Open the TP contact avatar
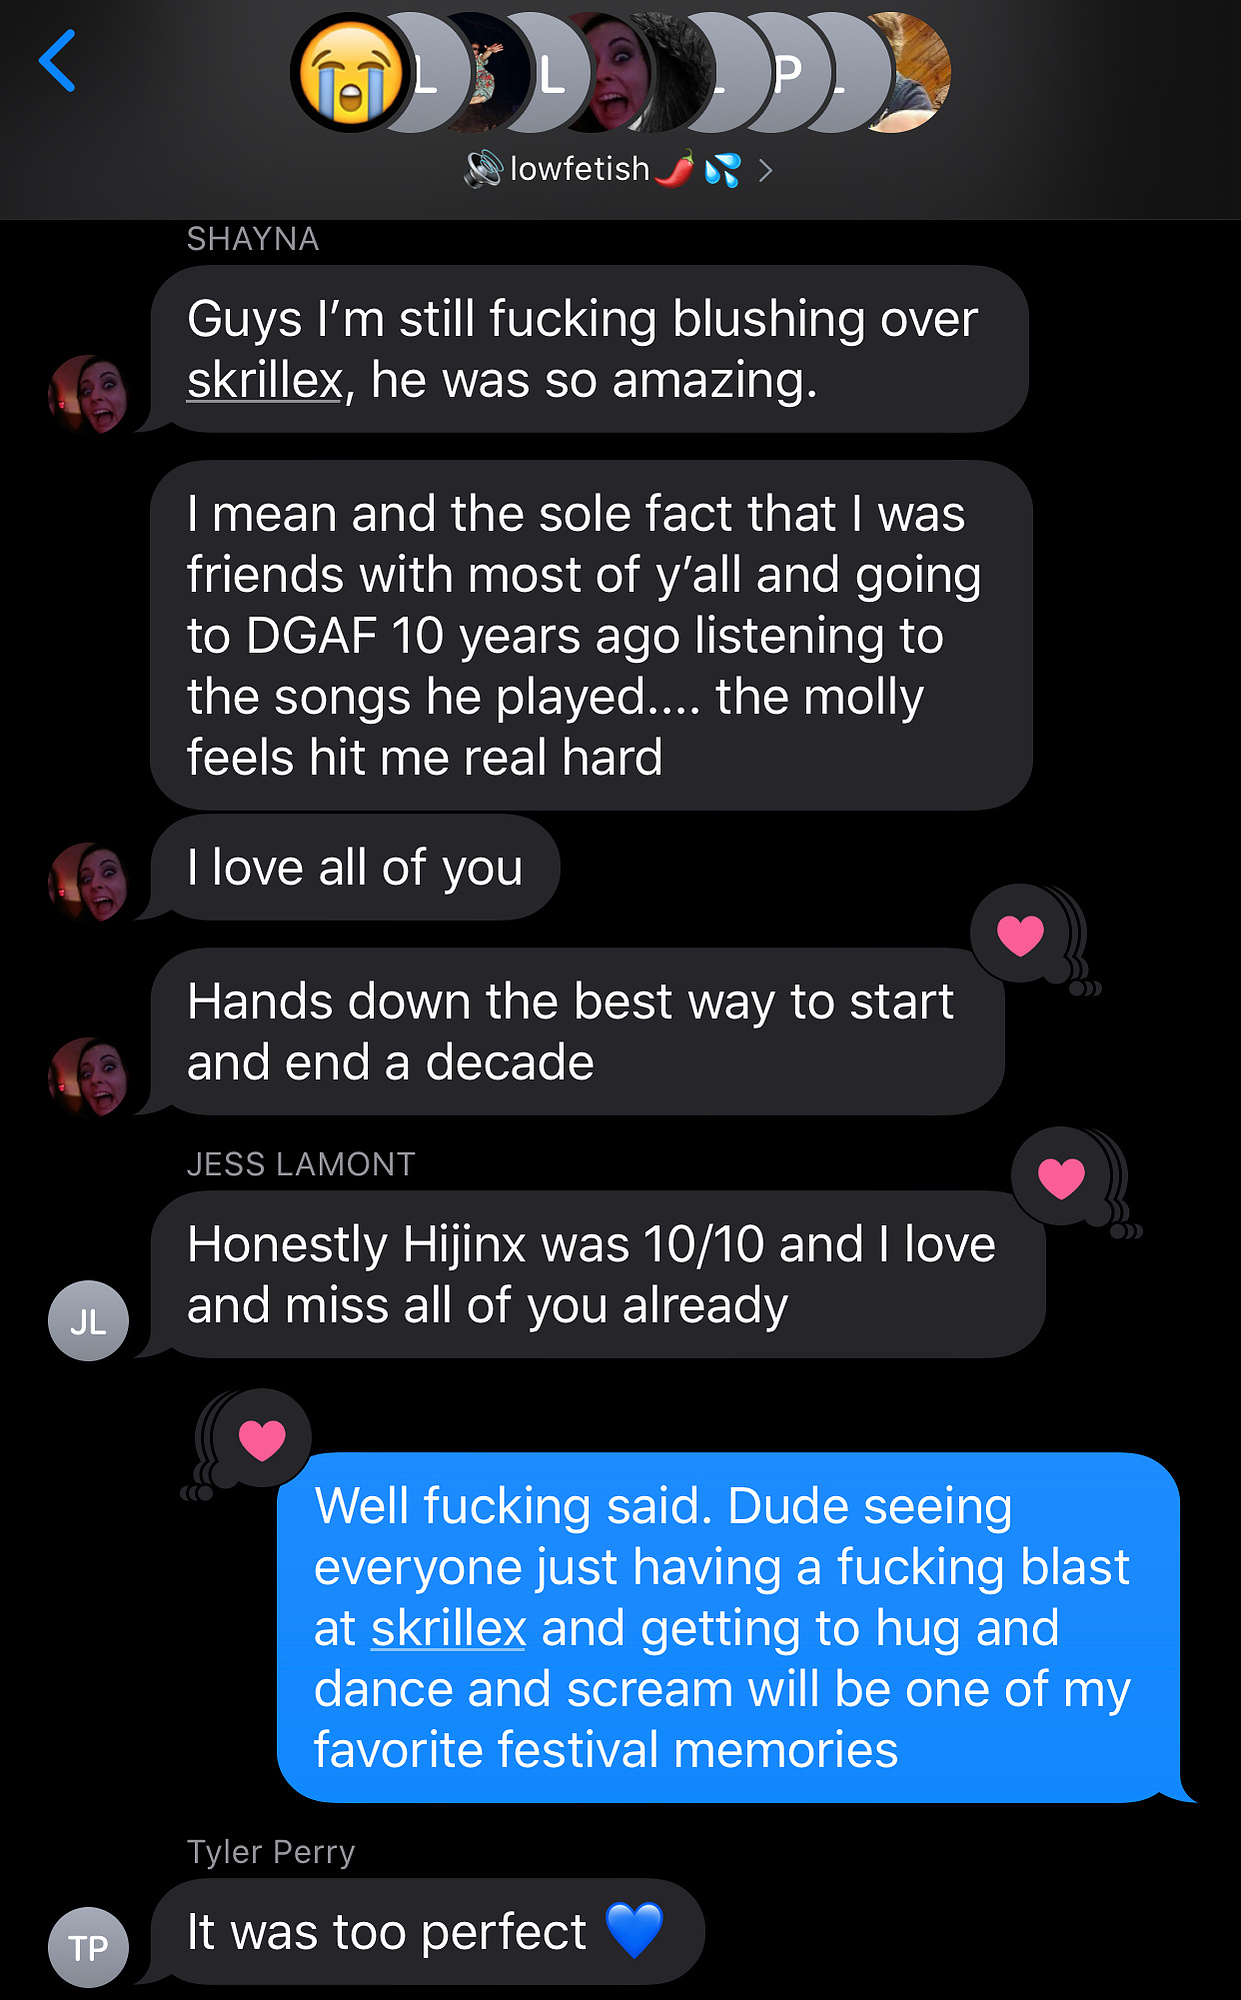 point(89,1947)
